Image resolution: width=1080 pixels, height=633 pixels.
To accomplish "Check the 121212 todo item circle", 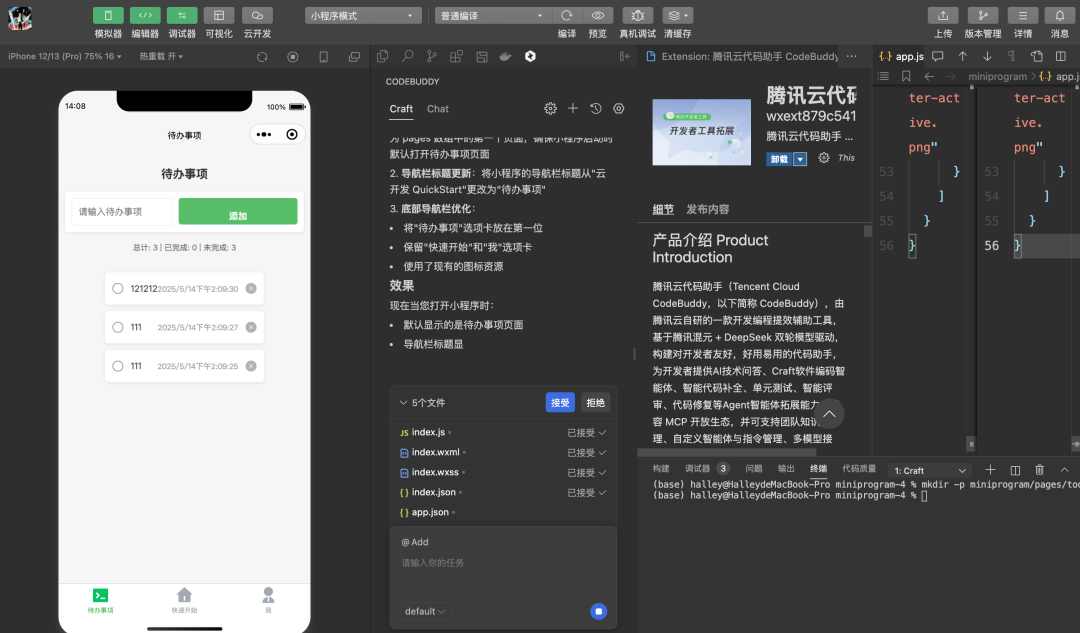I will pos(118,289).
